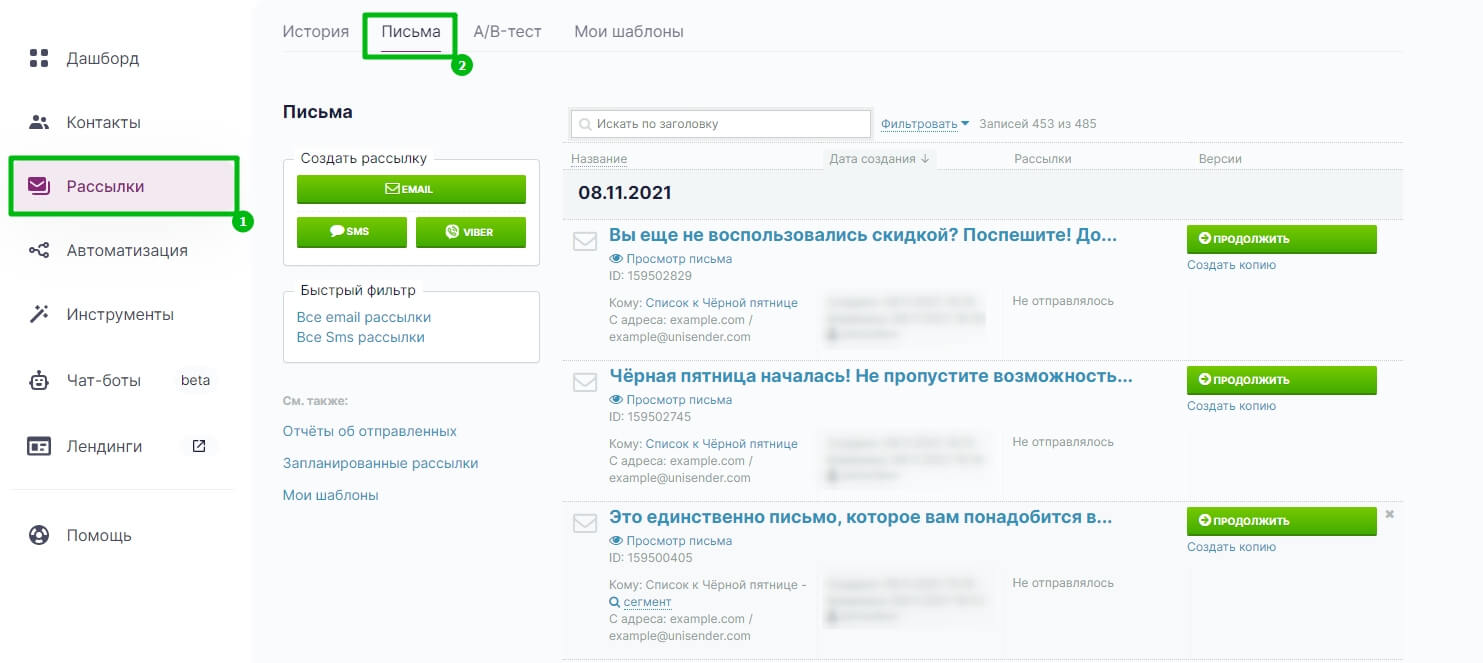Open letter Это единственно письмо
This screenshot has width=1483, height=663.
click(861, 518)
